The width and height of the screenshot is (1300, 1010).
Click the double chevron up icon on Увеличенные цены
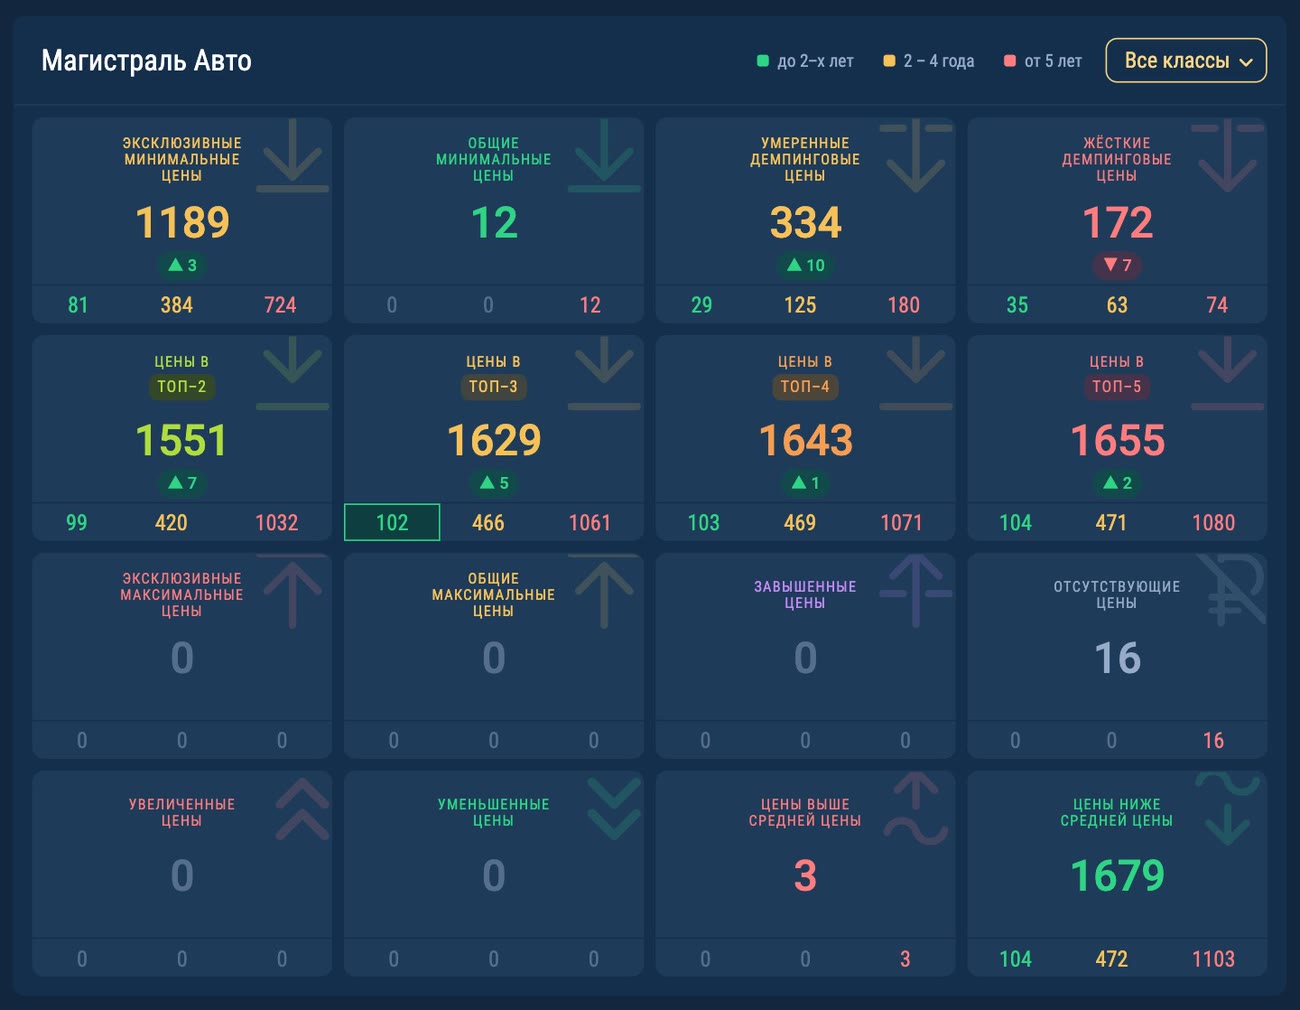point(302,809)
